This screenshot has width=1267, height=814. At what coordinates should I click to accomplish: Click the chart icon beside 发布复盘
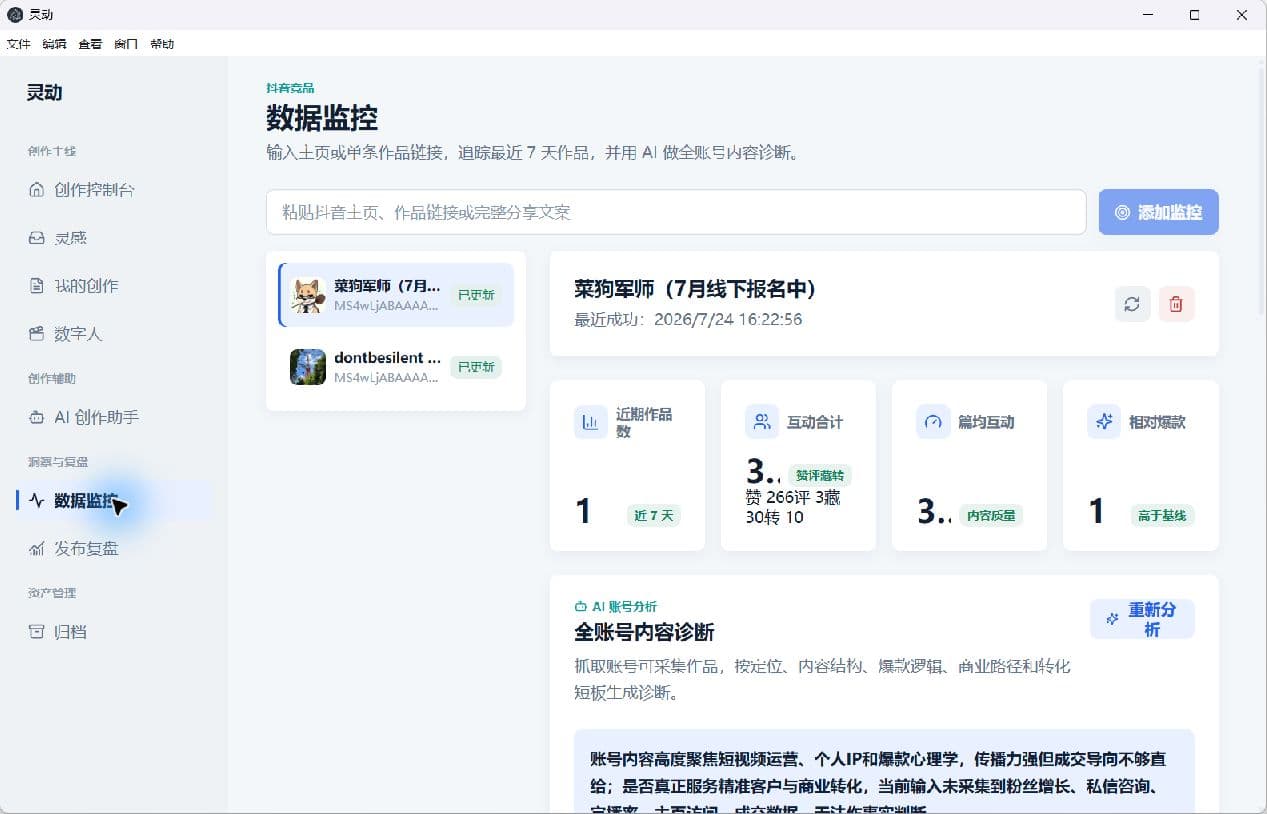click(x=37, y=549)
